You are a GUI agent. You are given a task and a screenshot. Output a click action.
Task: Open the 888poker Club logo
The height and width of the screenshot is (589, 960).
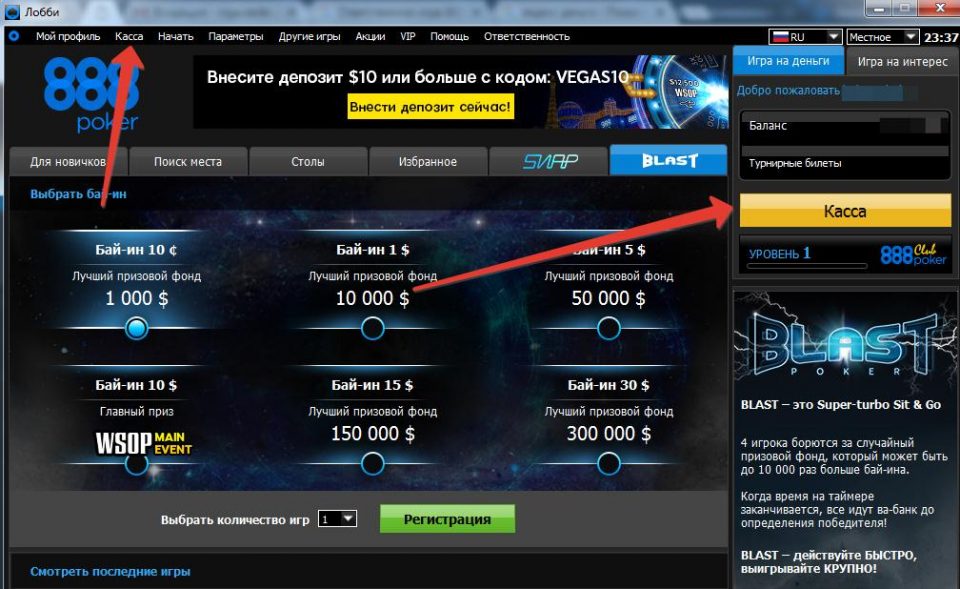pyautogui.click(x=913, y=253)
